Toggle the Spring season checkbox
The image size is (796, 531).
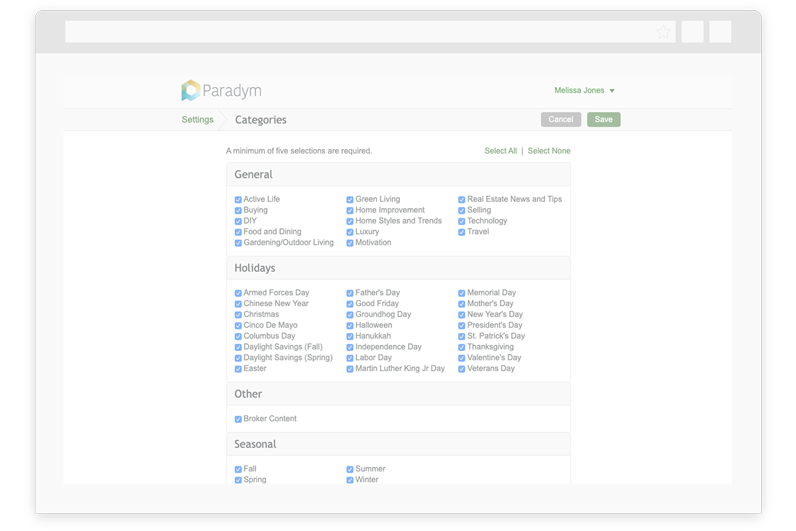238,480
